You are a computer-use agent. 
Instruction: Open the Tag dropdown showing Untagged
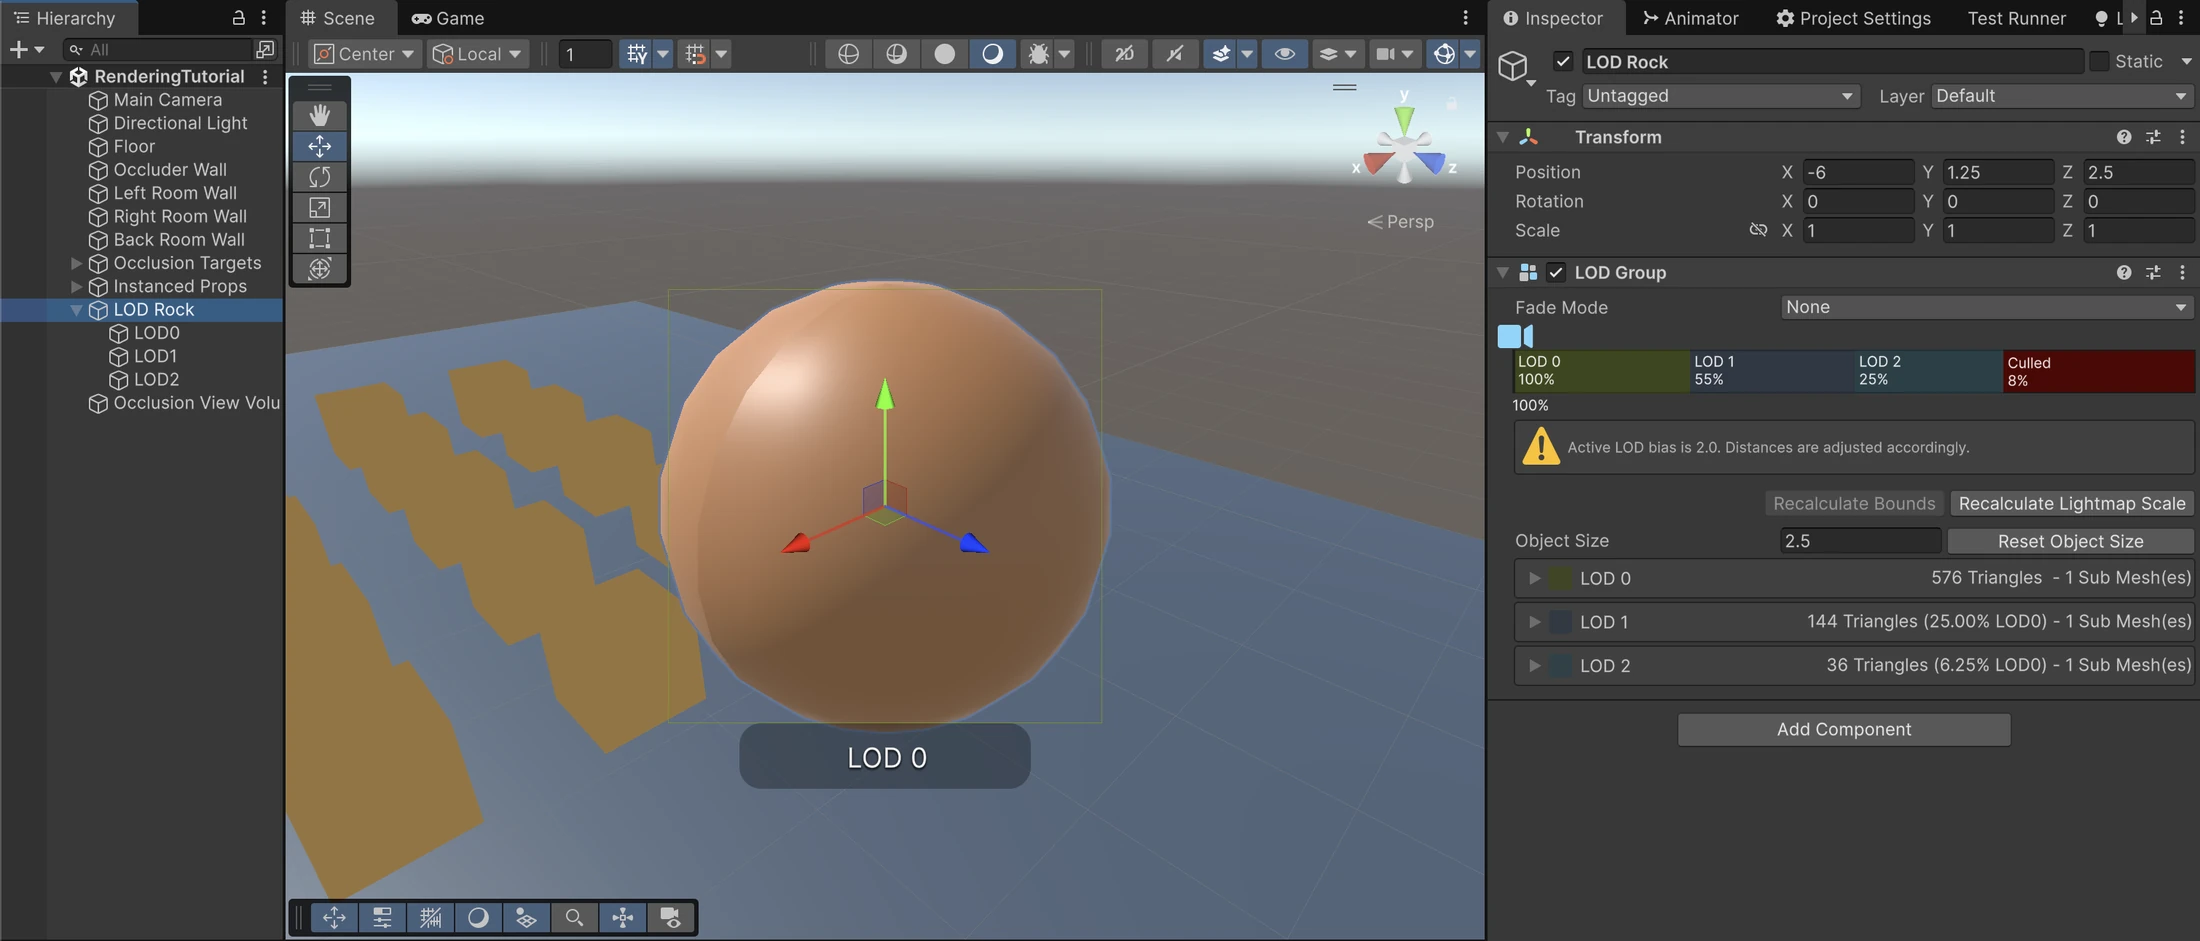click(x=1720, y=96)
